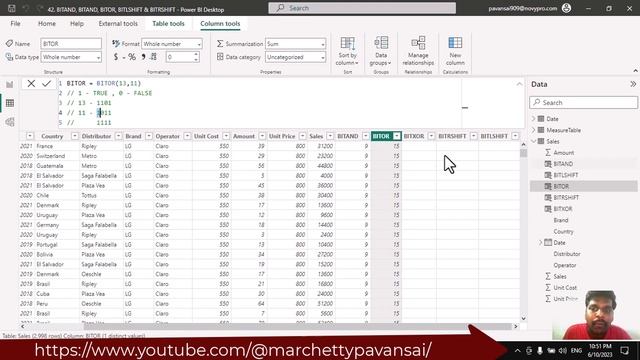
Task: Switch to Home tab
Action: (x=47, y=24)
